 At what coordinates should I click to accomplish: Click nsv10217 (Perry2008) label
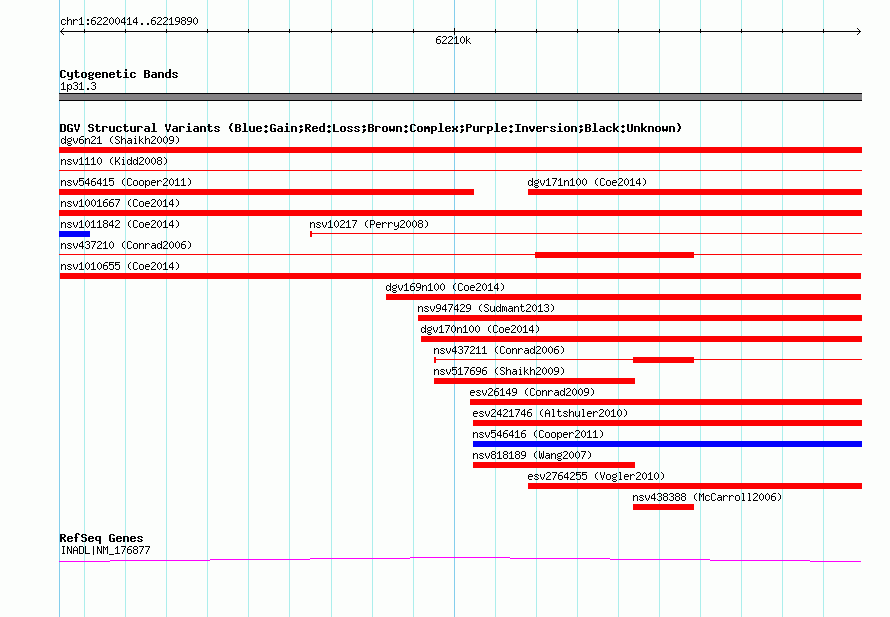point(369,224)
